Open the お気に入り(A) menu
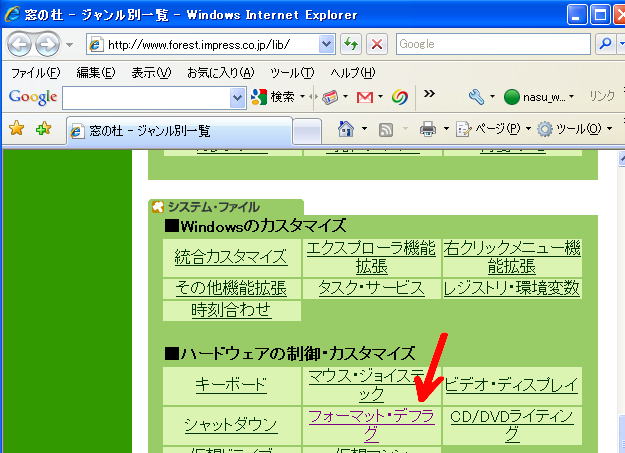Screen dimensions: 625x453 click(x=220, y=73)
